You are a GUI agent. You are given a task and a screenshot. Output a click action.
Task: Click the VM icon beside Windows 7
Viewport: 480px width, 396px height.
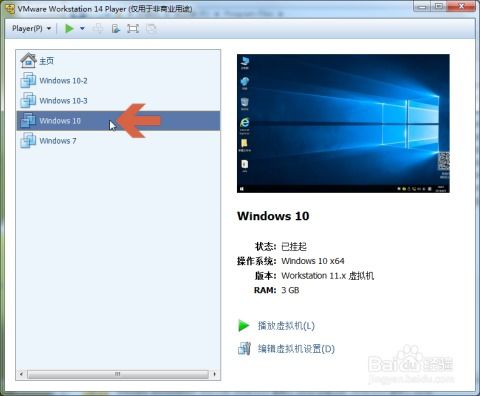pyautogui.click(x=28, y=140)
